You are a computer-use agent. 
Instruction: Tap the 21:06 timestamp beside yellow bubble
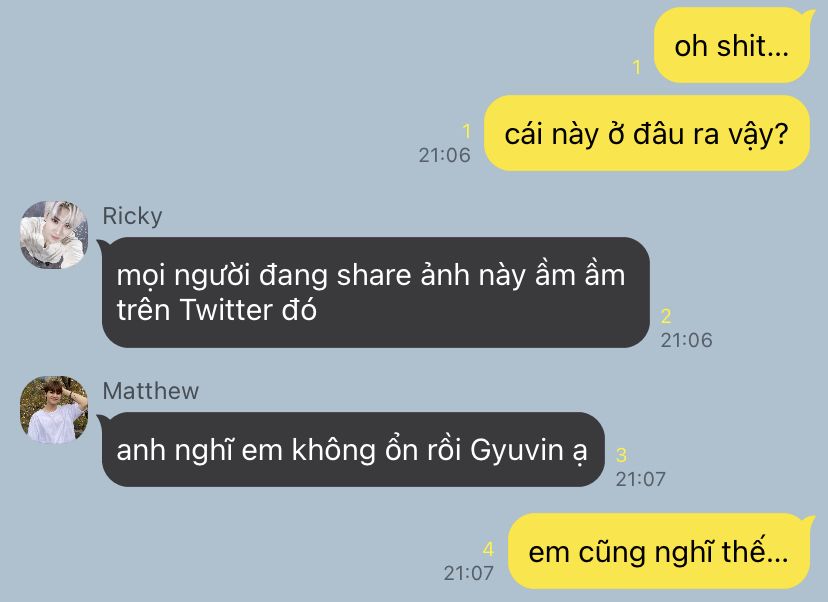point(445,155)
